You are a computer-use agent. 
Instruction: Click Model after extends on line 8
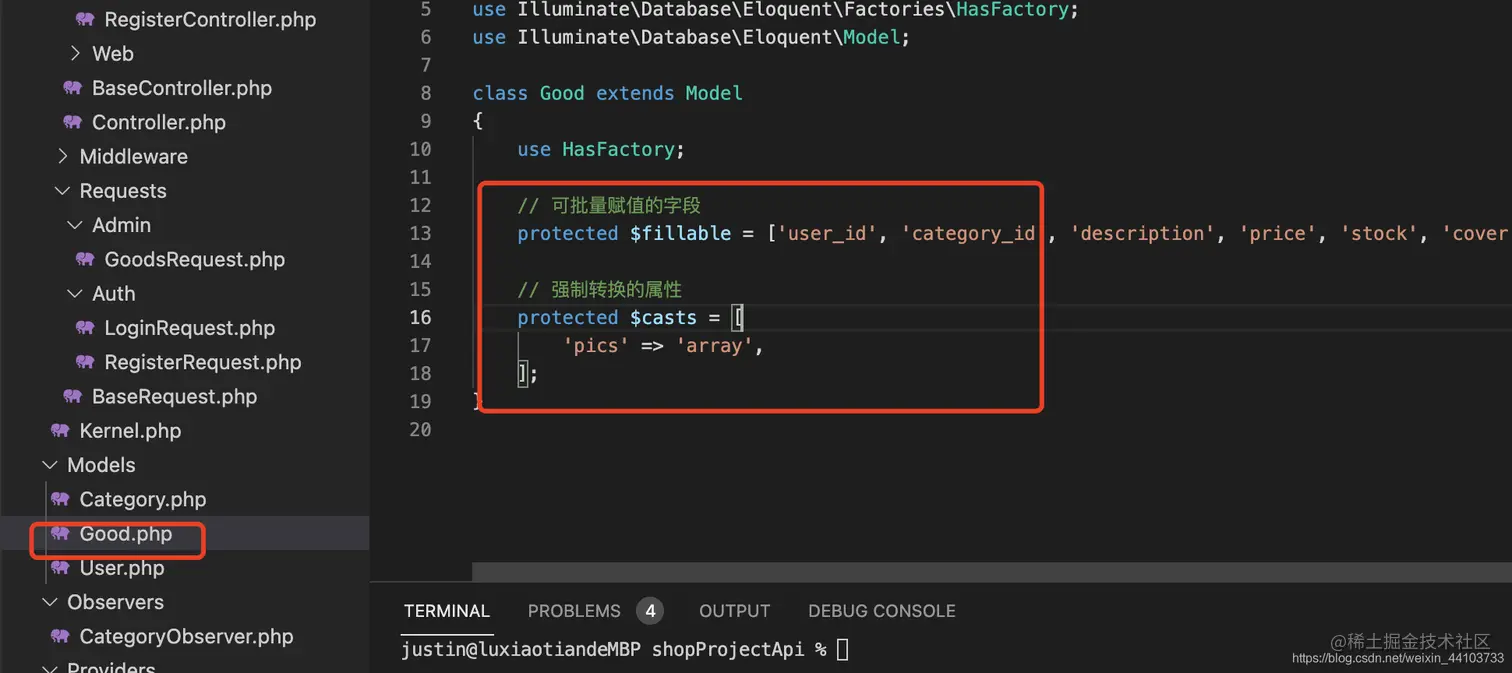714,93
